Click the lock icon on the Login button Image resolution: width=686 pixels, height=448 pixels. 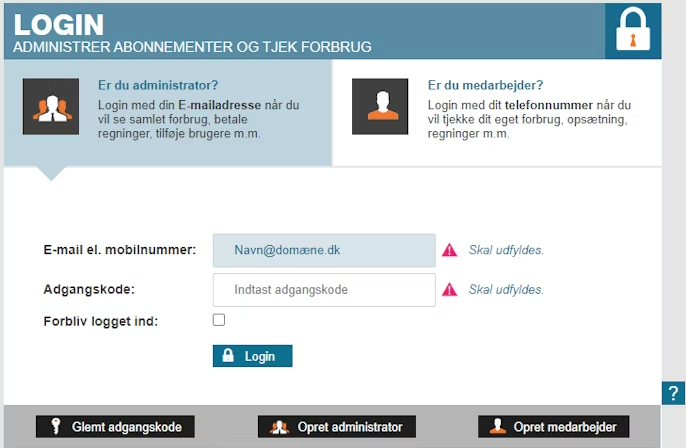(x=228, y=356)
